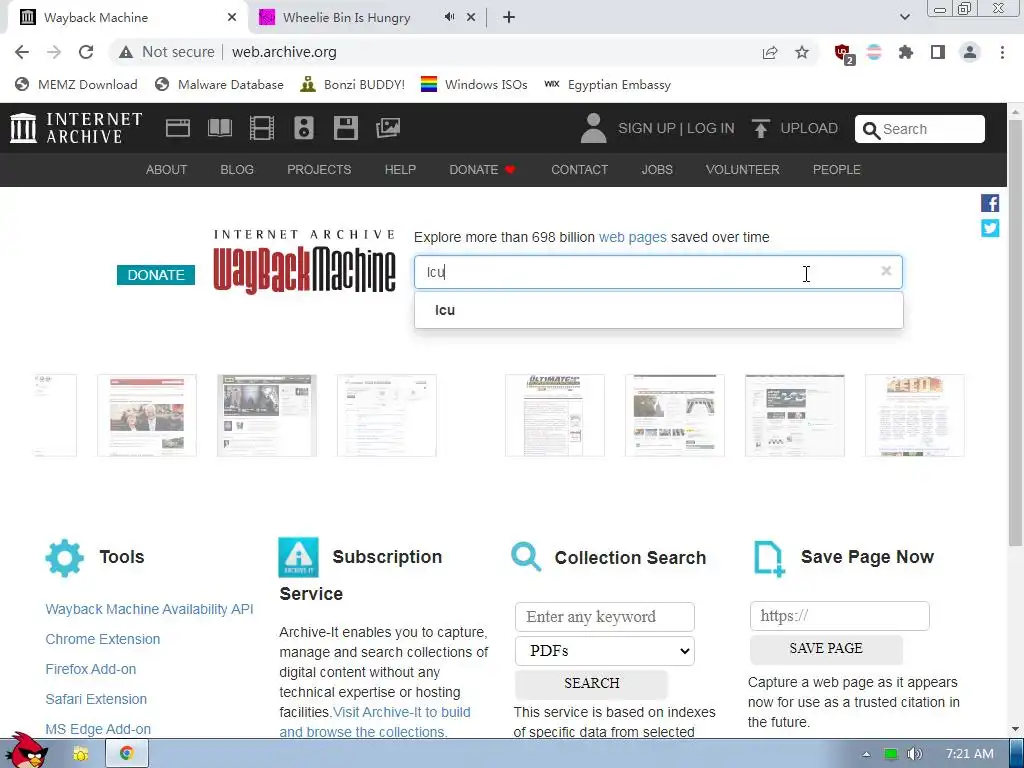Open the Internet Archive home logo
Image resolution: width=1024 pixels, height=768 pixels.
pos(76,128)
